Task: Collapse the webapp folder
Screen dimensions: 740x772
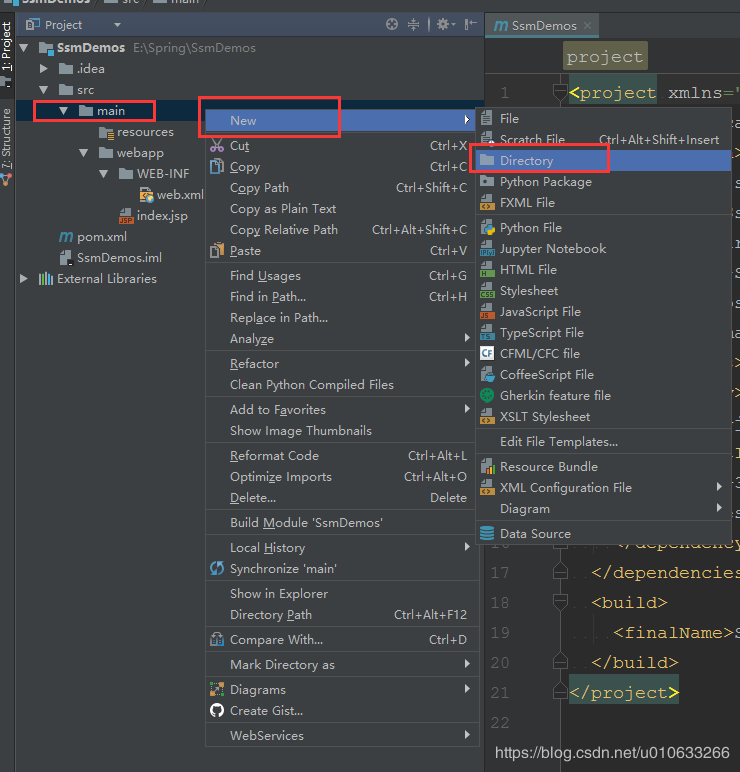Action: coord(84,153)
